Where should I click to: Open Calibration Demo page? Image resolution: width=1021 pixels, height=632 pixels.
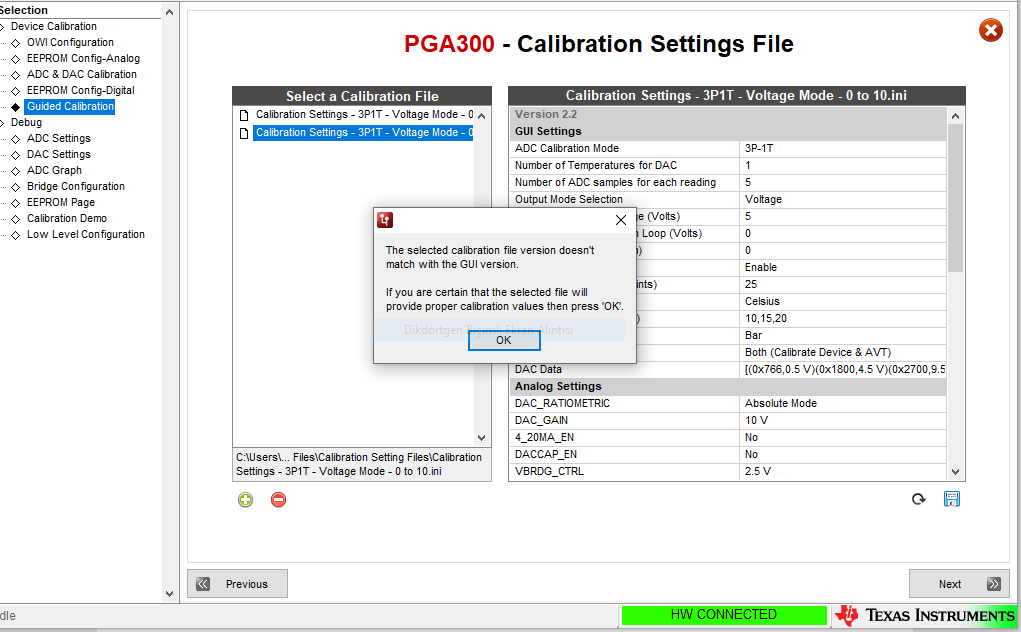point(66,219)
